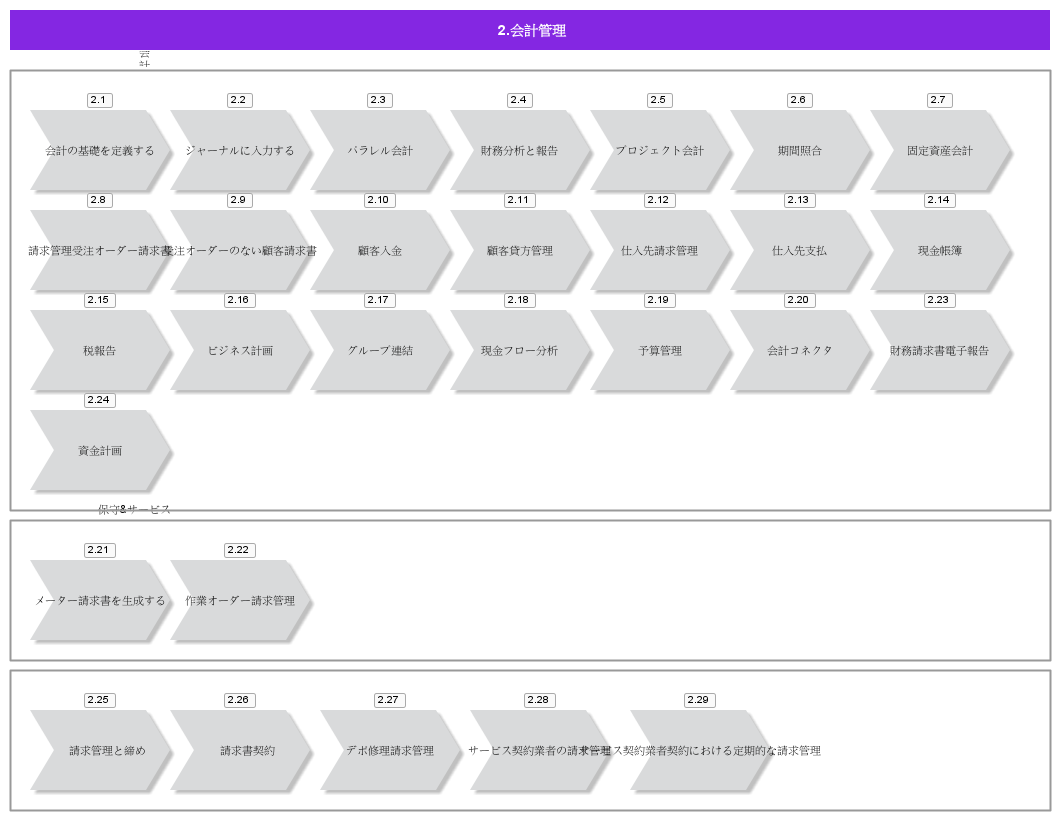Screen dimensions: 1060x820
Task: Open the グループ連結 process
Action: click(x=380, y=350)
